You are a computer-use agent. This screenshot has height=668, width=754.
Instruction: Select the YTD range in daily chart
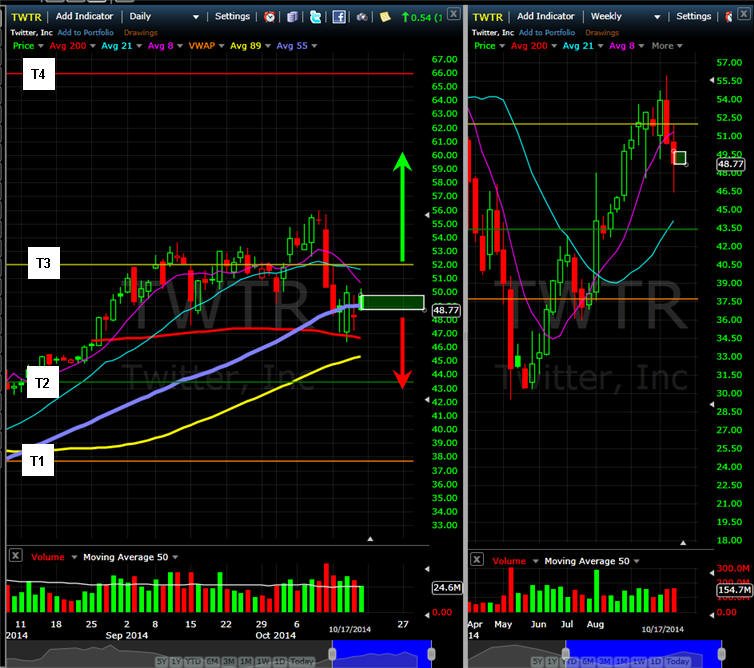tap(193, 662)
